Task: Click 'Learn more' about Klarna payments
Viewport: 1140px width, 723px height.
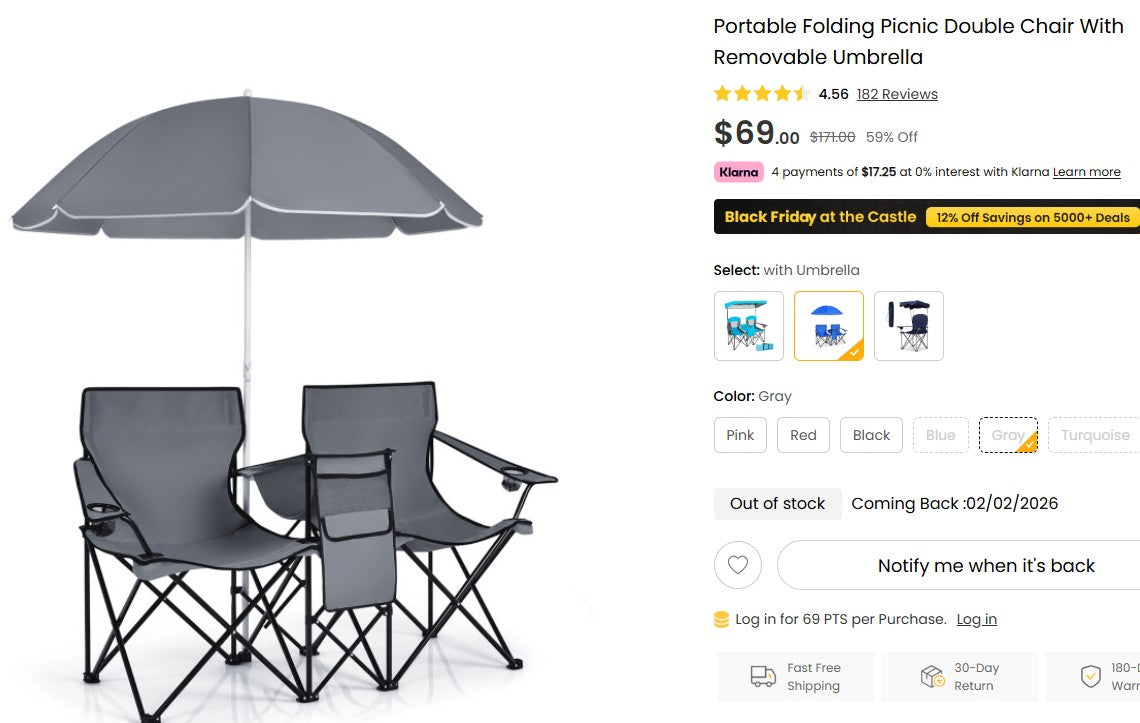Action: [1086, 171]
